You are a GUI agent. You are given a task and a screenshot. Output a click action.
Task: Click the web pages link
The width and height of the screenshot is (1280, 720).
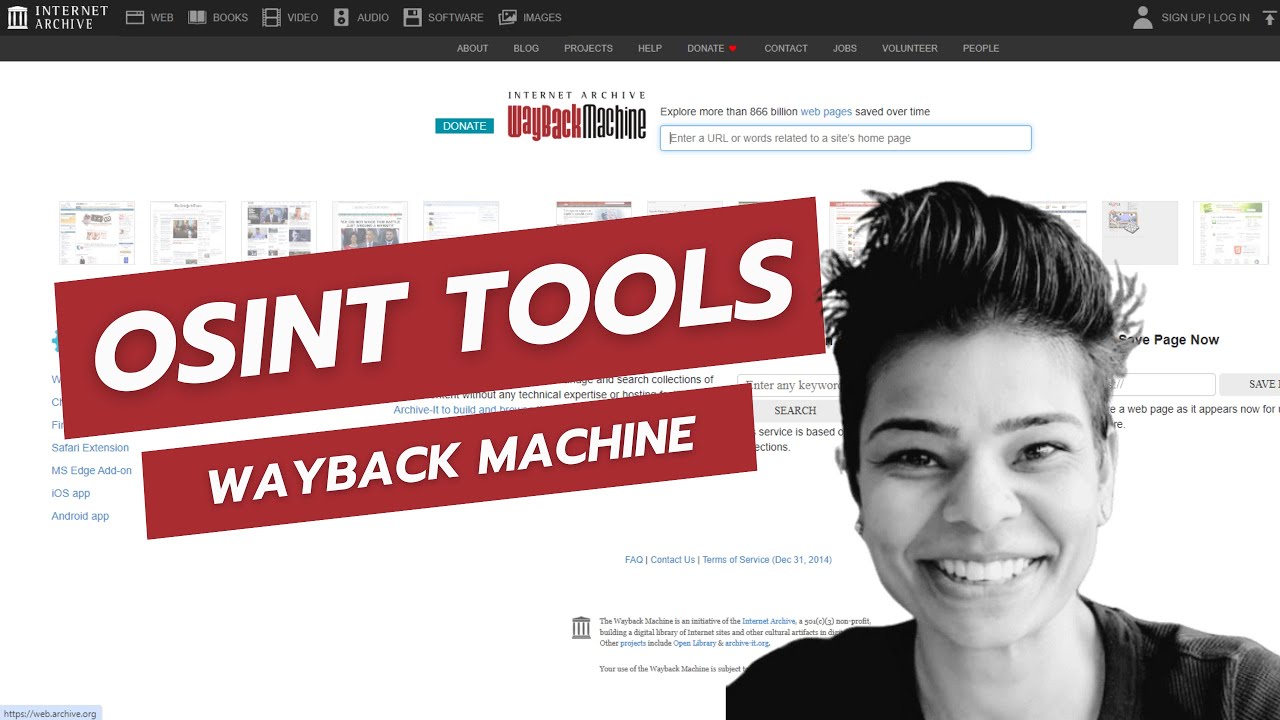(826, 112)
